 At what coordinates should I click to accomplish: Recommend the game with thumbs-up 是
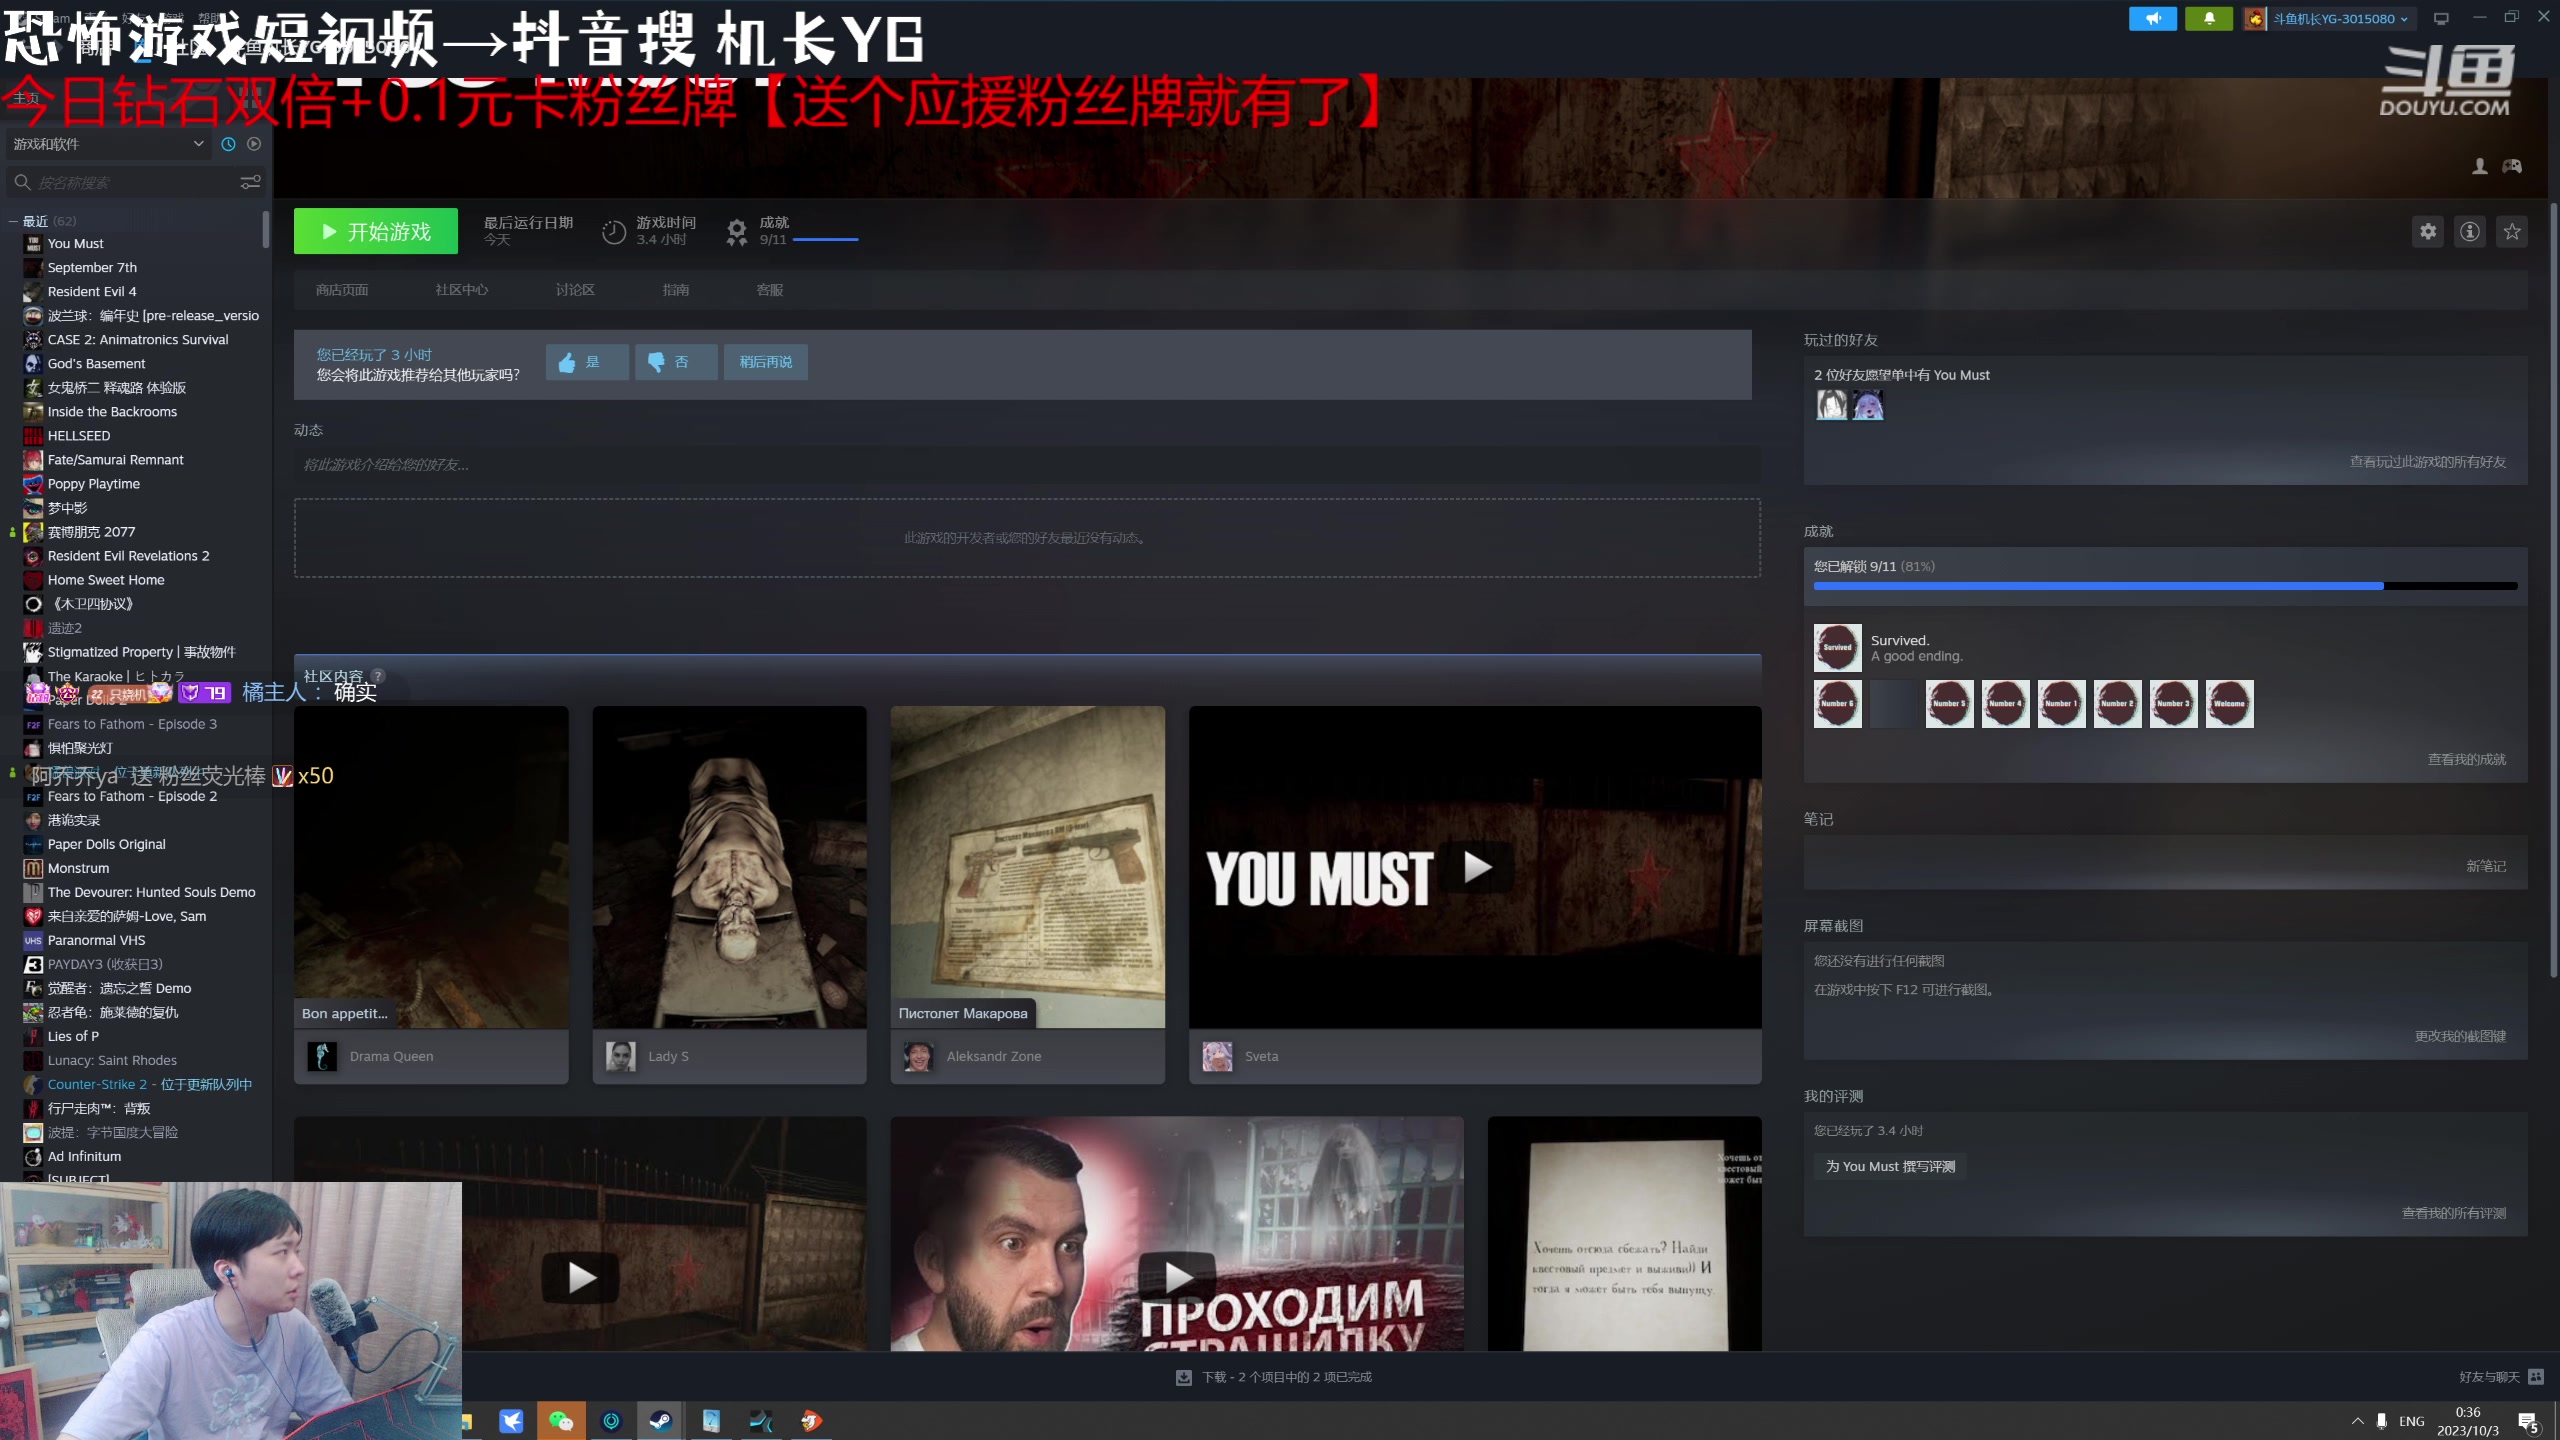586,362
